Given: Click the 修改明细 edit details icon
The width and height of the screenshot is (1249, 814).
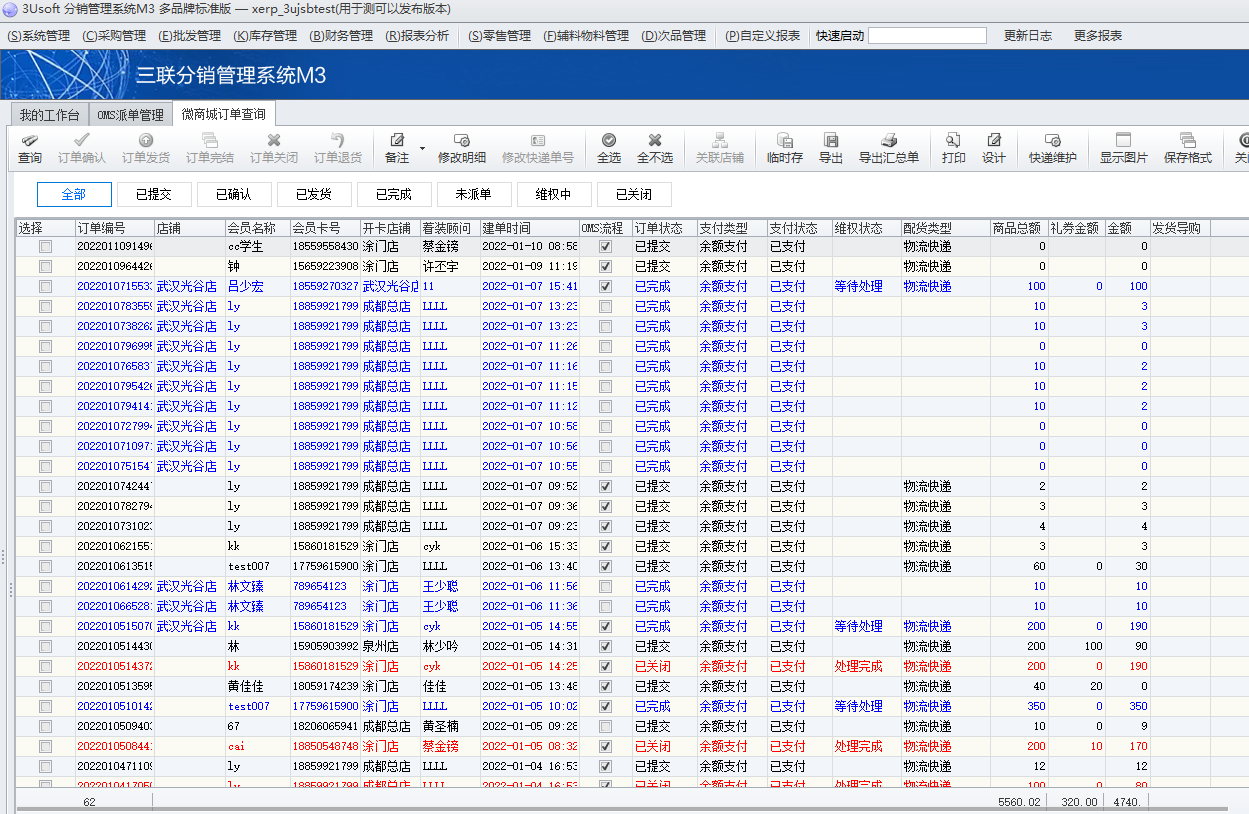Looking at the screenshot, I should (462, 148).
